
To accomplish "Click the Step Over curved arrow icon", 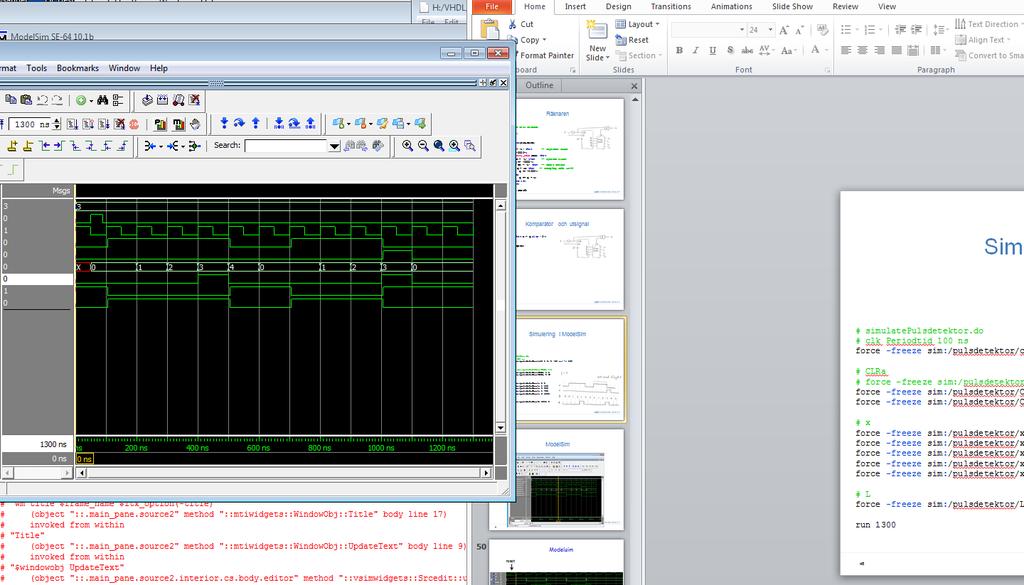I will [240, 123].
